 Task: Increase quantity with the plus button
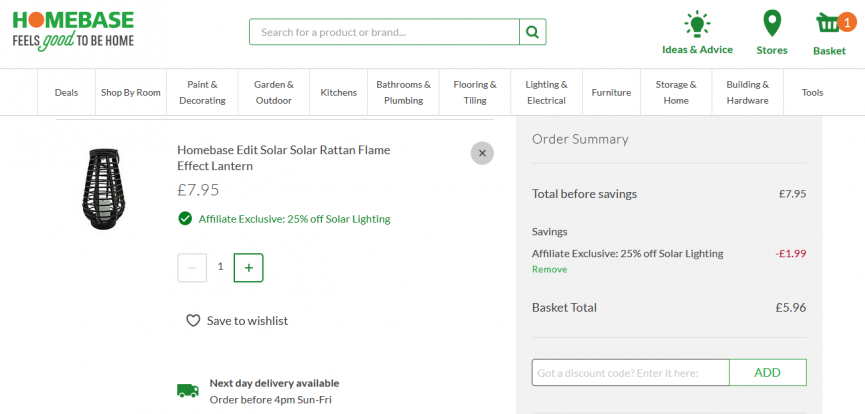(x=249, y=268)
